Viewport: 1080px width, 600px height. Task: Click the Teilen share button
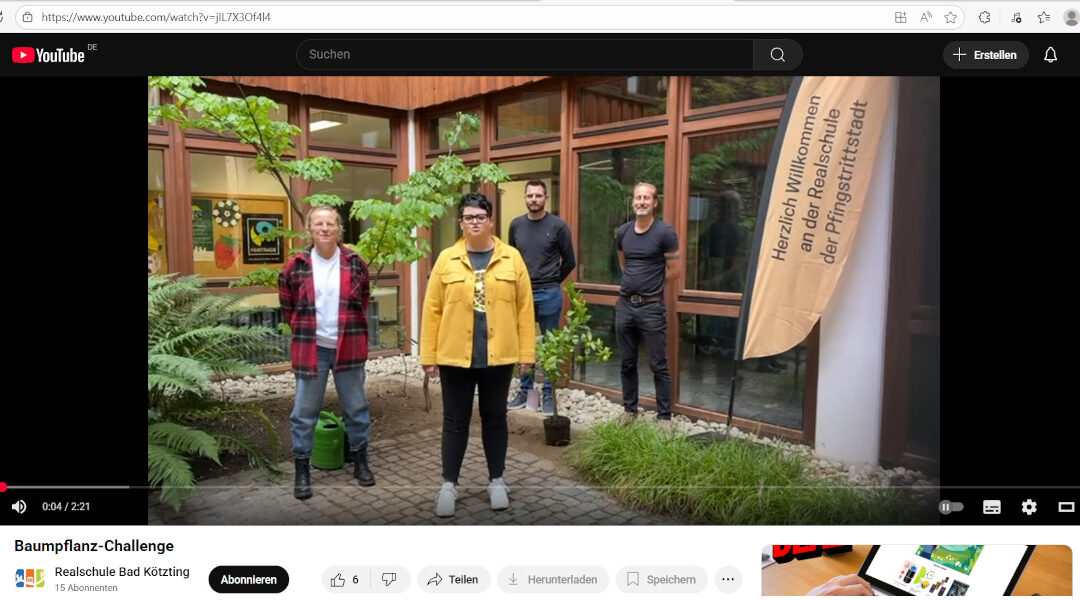(x=453, y=580)
